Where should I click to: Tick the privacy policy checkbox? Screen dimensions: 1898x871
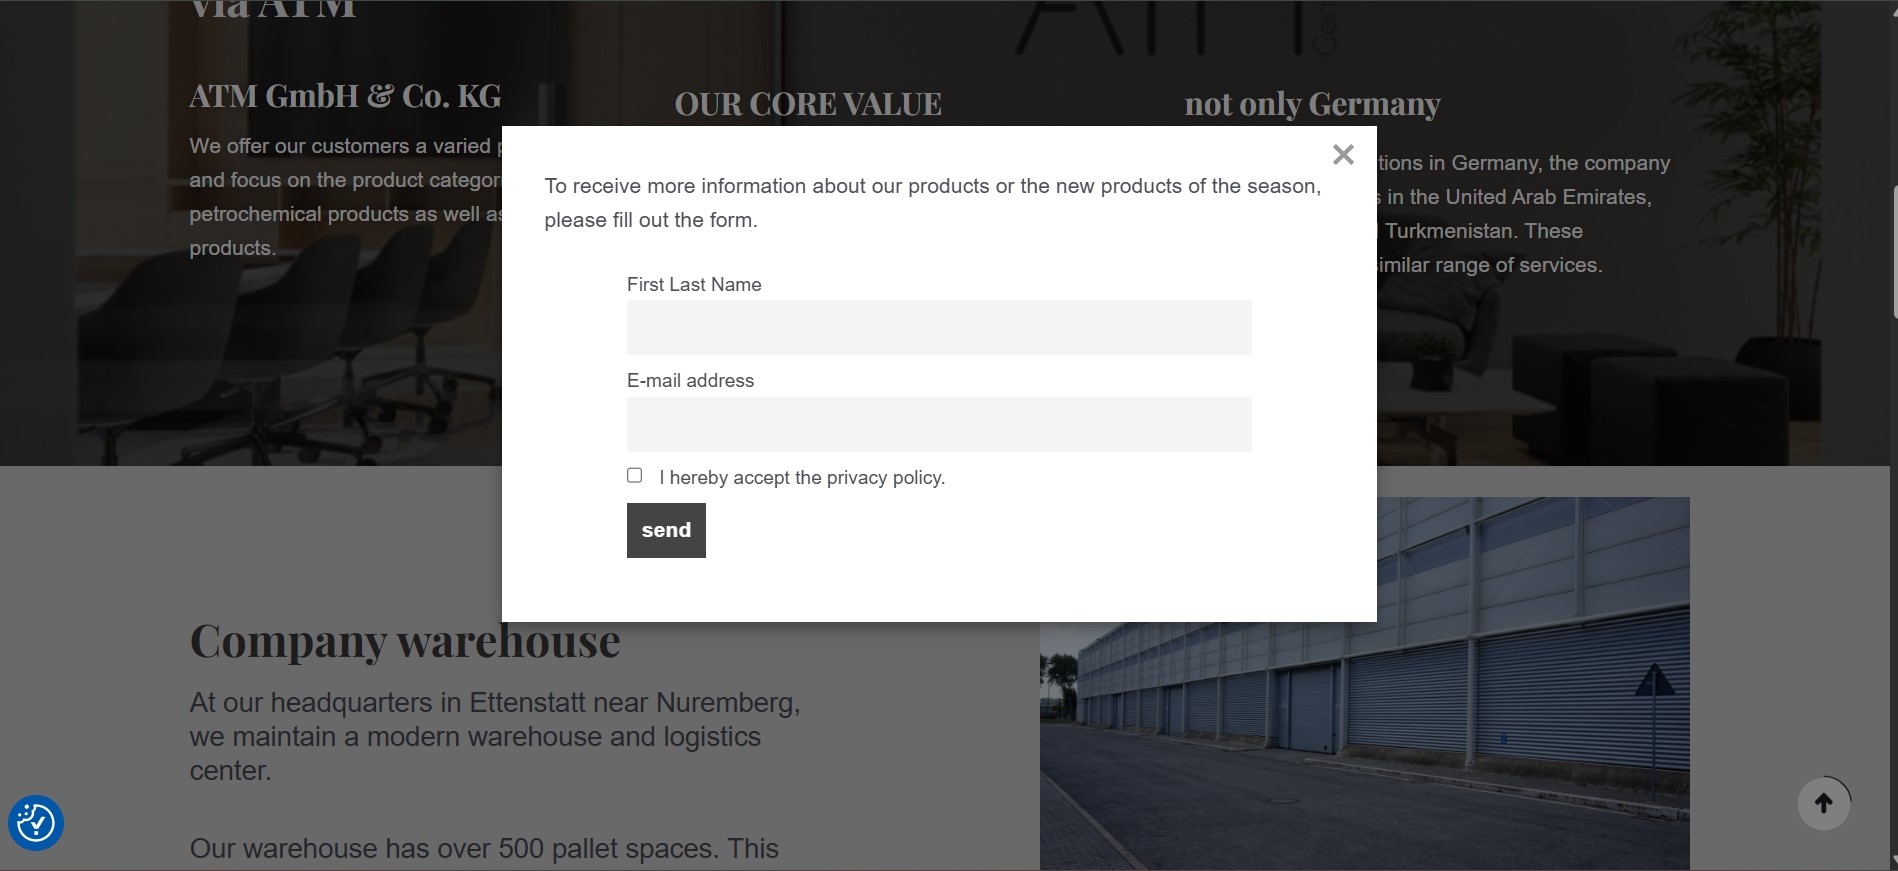pyautogui.click(x=635, y=476)
